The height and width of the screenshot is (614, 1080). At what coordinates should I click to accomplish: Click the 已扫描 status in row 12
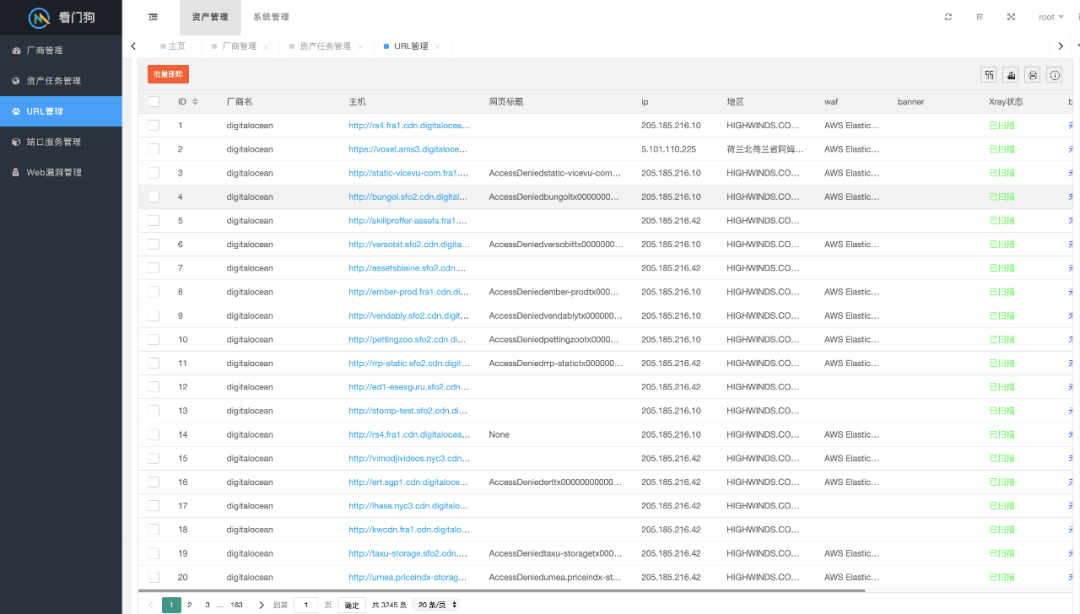(x=1001, y=387)
